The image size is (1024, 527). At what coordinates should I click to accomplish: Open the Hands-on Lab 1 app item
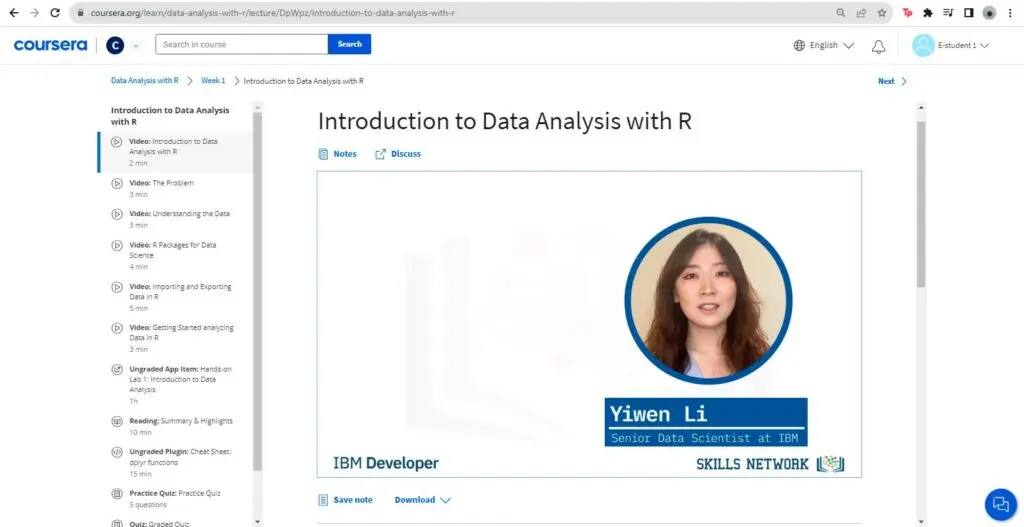(176, 384)
